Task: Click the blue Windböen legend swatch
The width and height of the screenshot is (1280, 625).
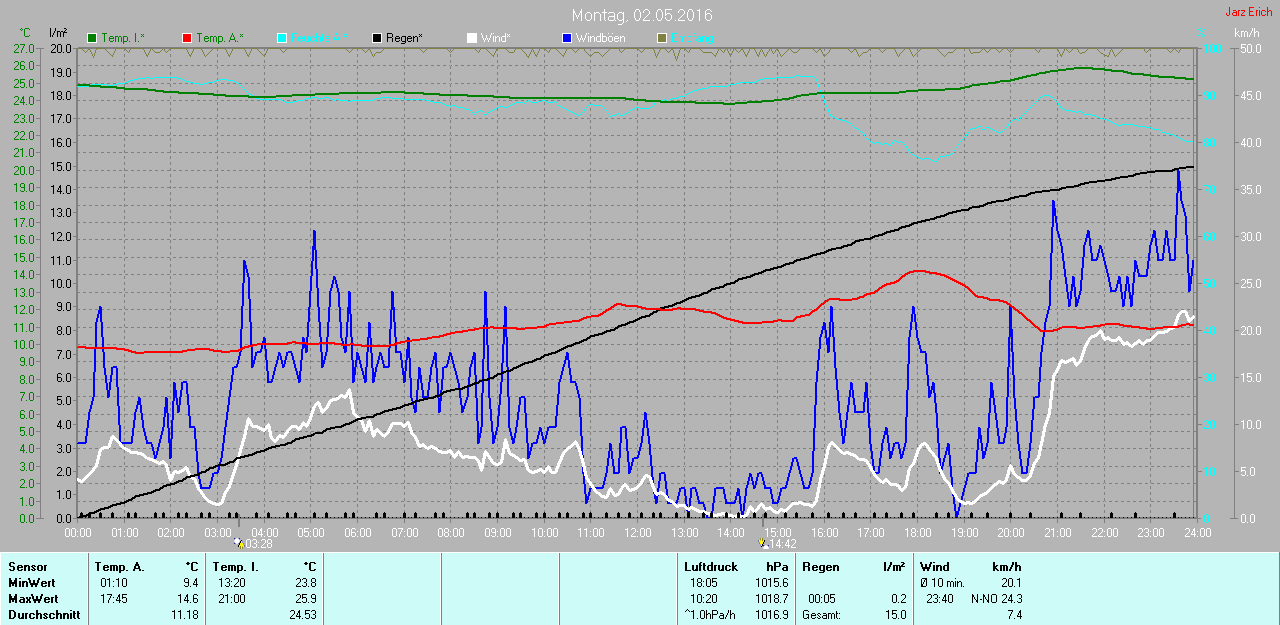Action: pyautogui.click(x=566, y=38)
